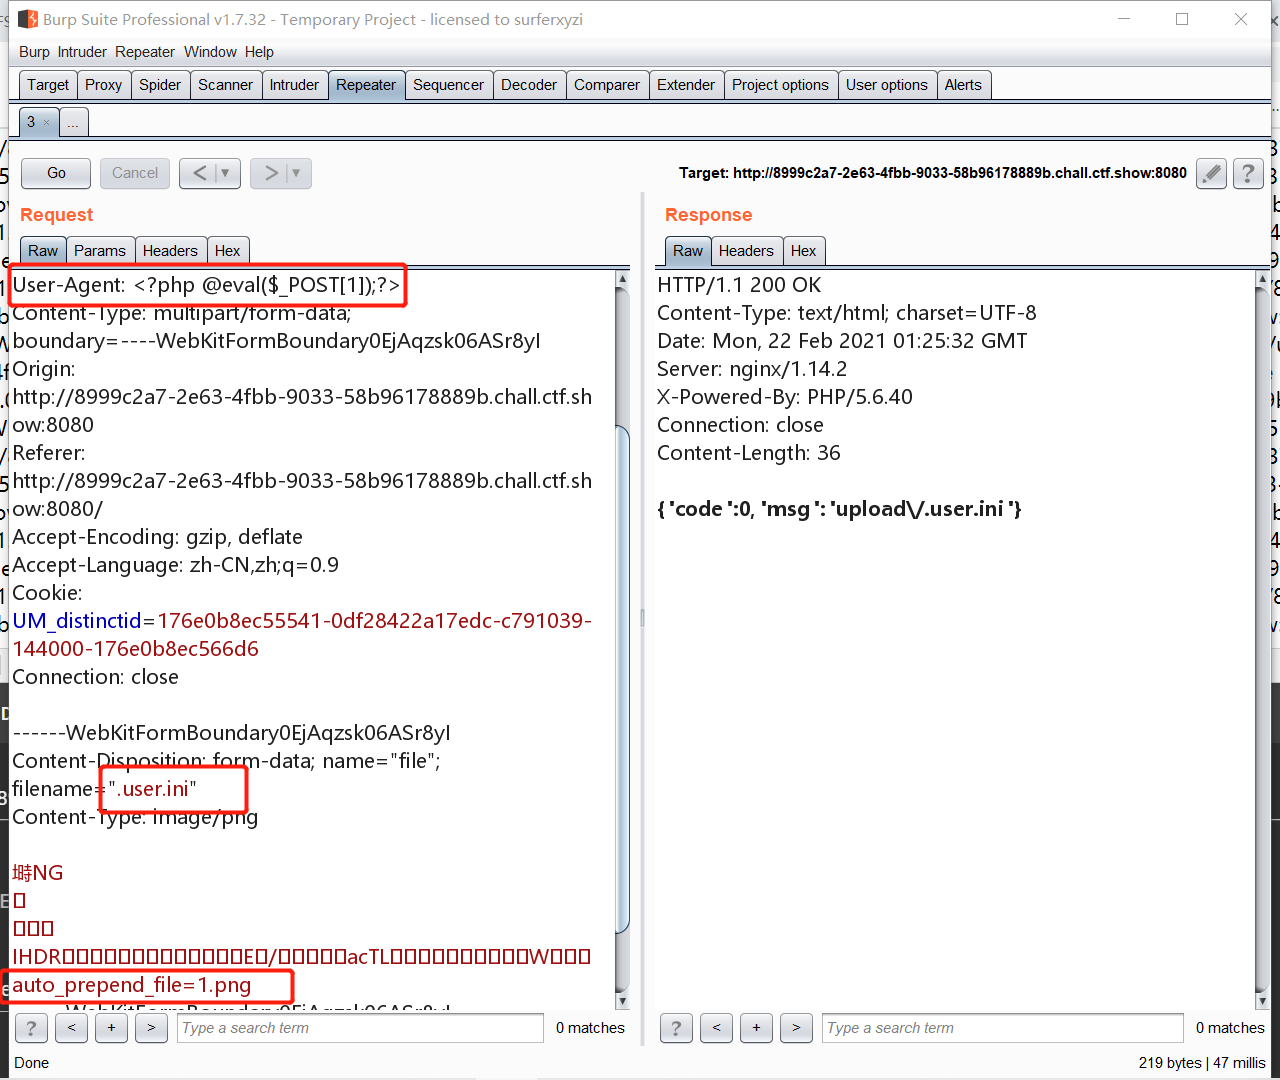Jump to next response search match
The height and width of the screenshot is (1080, 1280).
[x=796, y=1028]
